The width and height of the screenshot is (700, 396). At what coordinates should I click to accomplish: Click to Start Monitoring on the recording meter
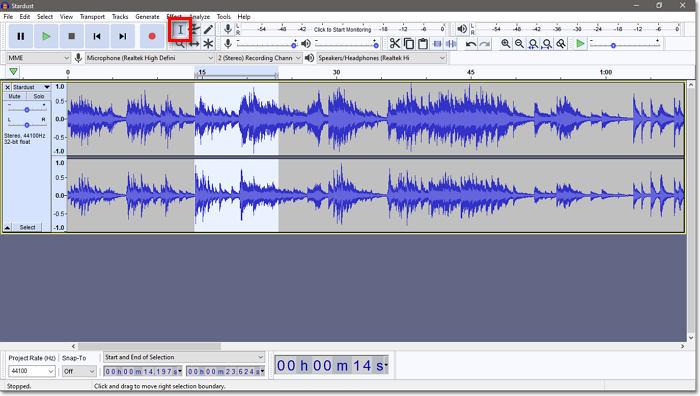(342, 29)
